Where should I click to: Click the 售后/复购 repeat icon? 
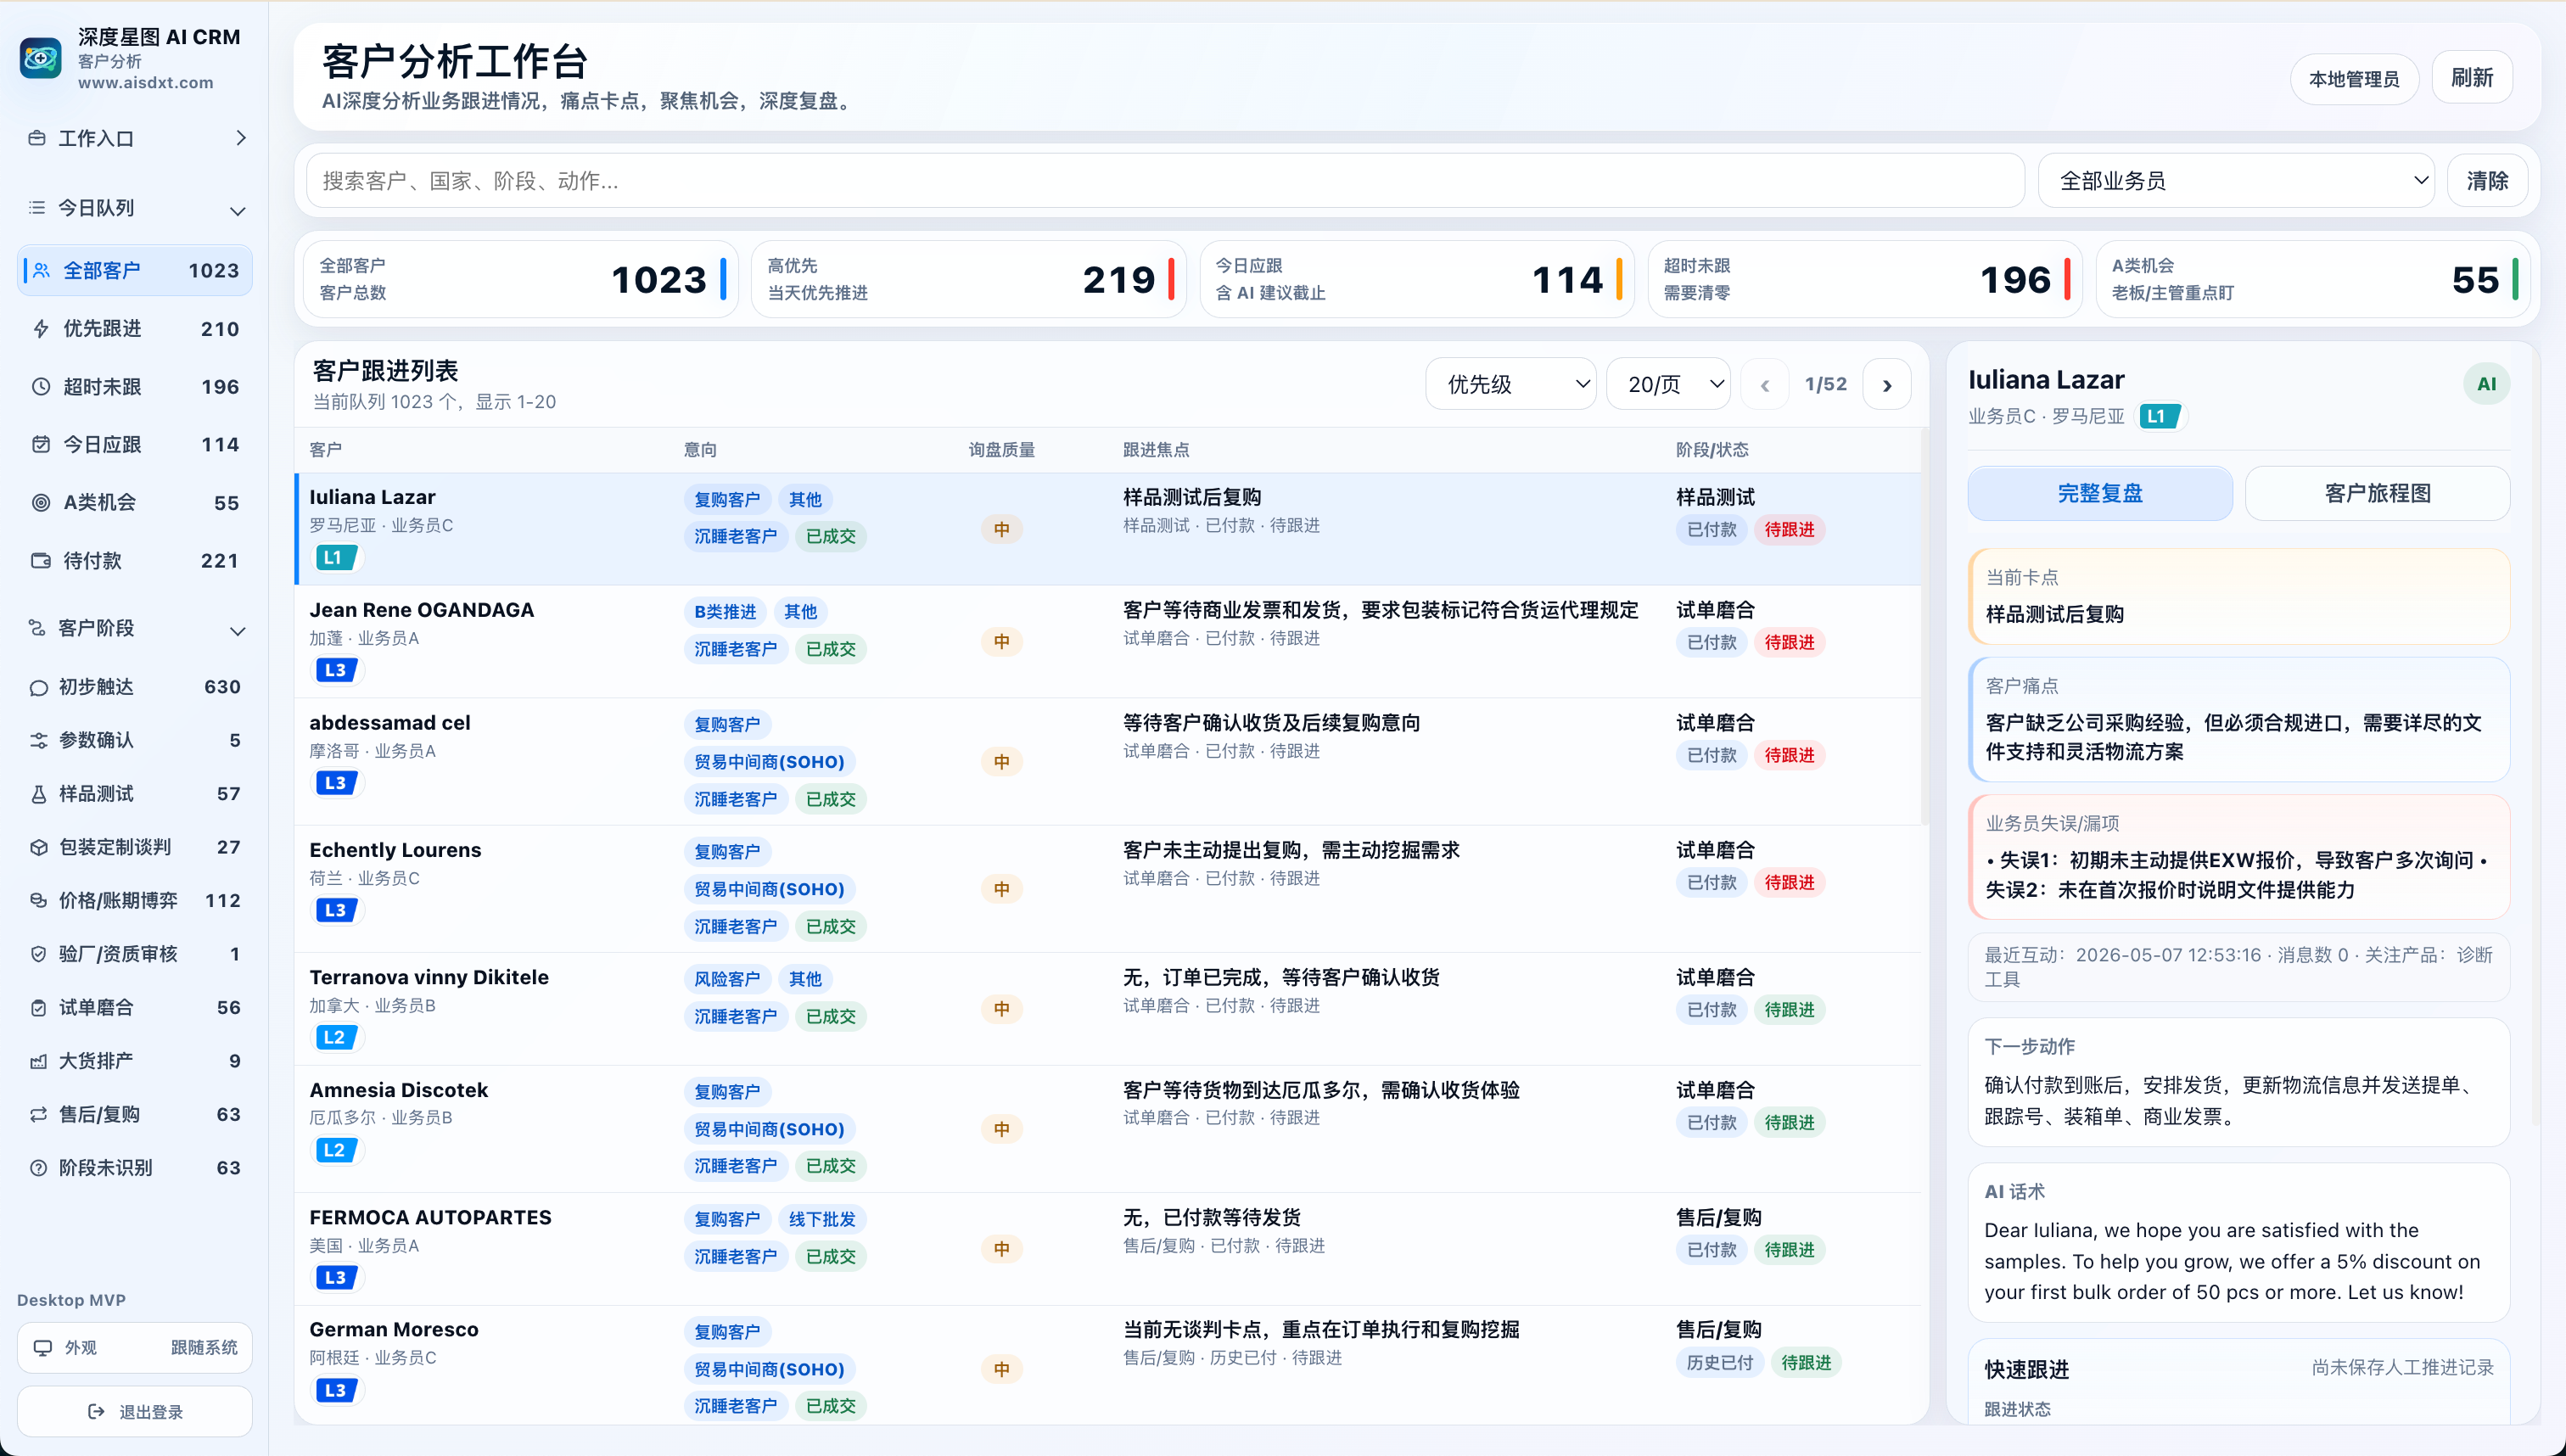click(38, 1114)
